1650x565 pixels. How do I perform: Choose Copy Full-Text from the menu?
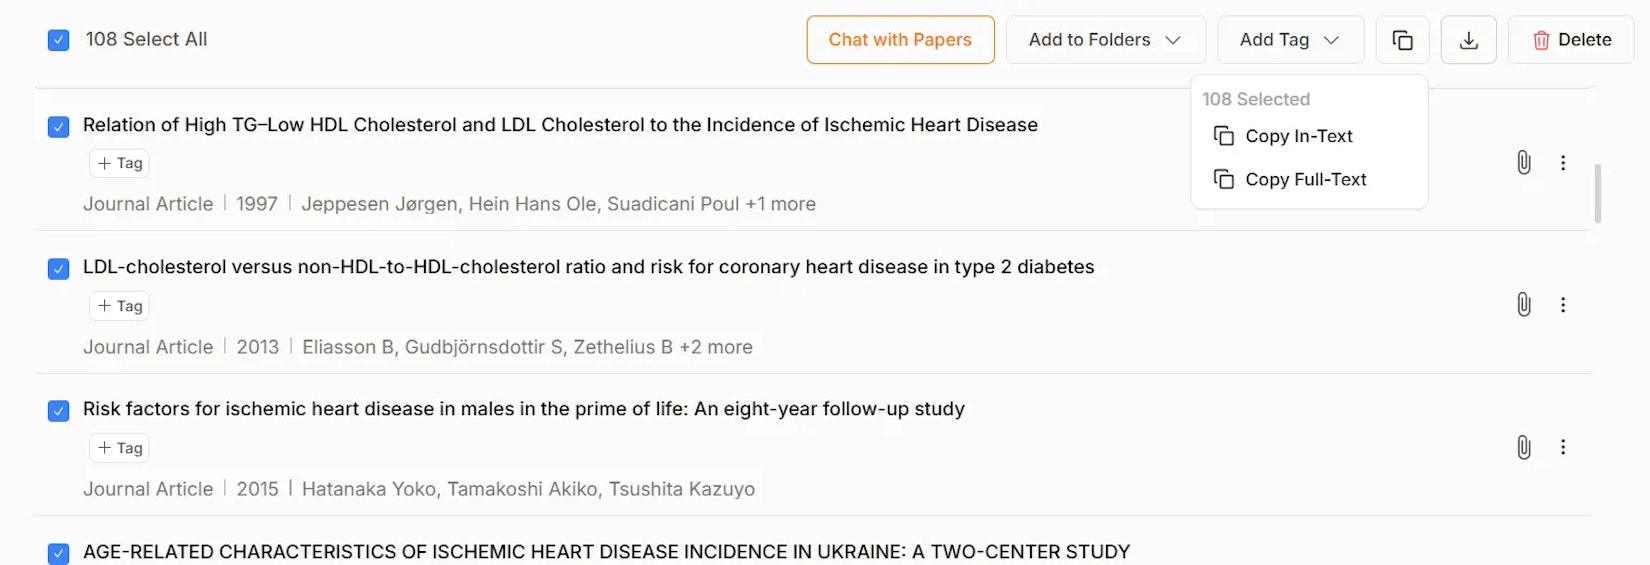(x=1305, y=179)
